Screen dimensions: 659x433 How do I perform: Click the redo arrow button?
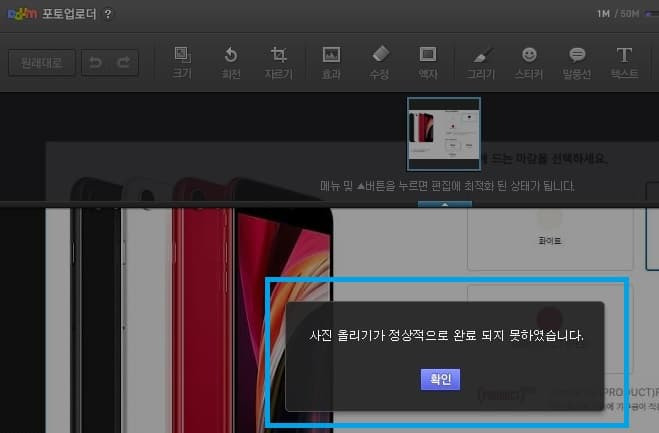click(x=124, y=63)
